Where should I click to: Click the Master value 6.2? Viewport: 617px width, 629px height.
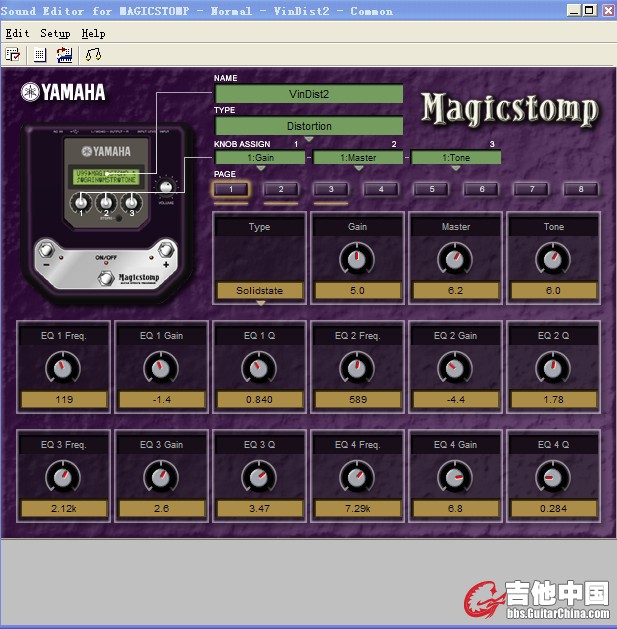(x=455, y=290)
